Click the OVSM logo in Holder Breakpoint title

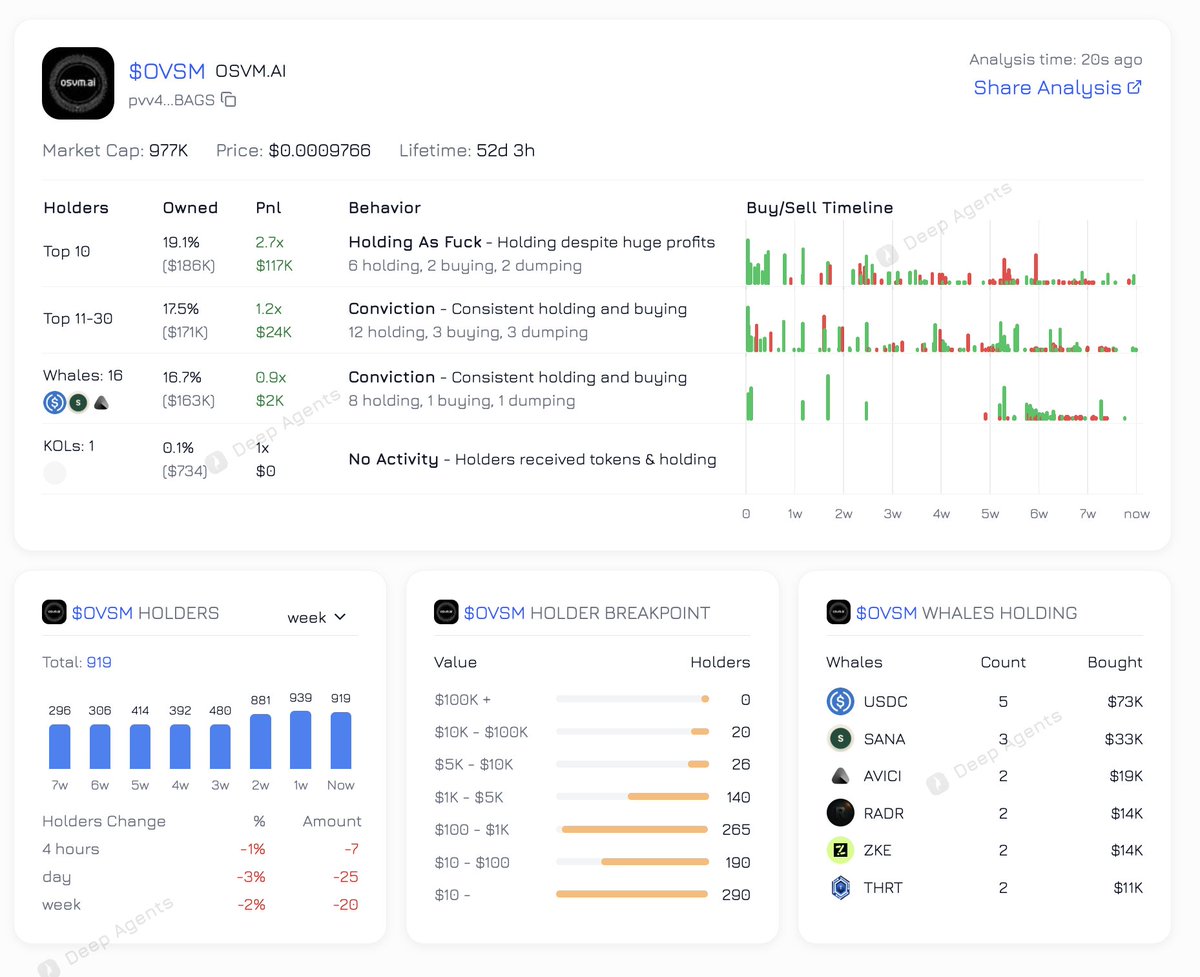click(x=446, y=613)
